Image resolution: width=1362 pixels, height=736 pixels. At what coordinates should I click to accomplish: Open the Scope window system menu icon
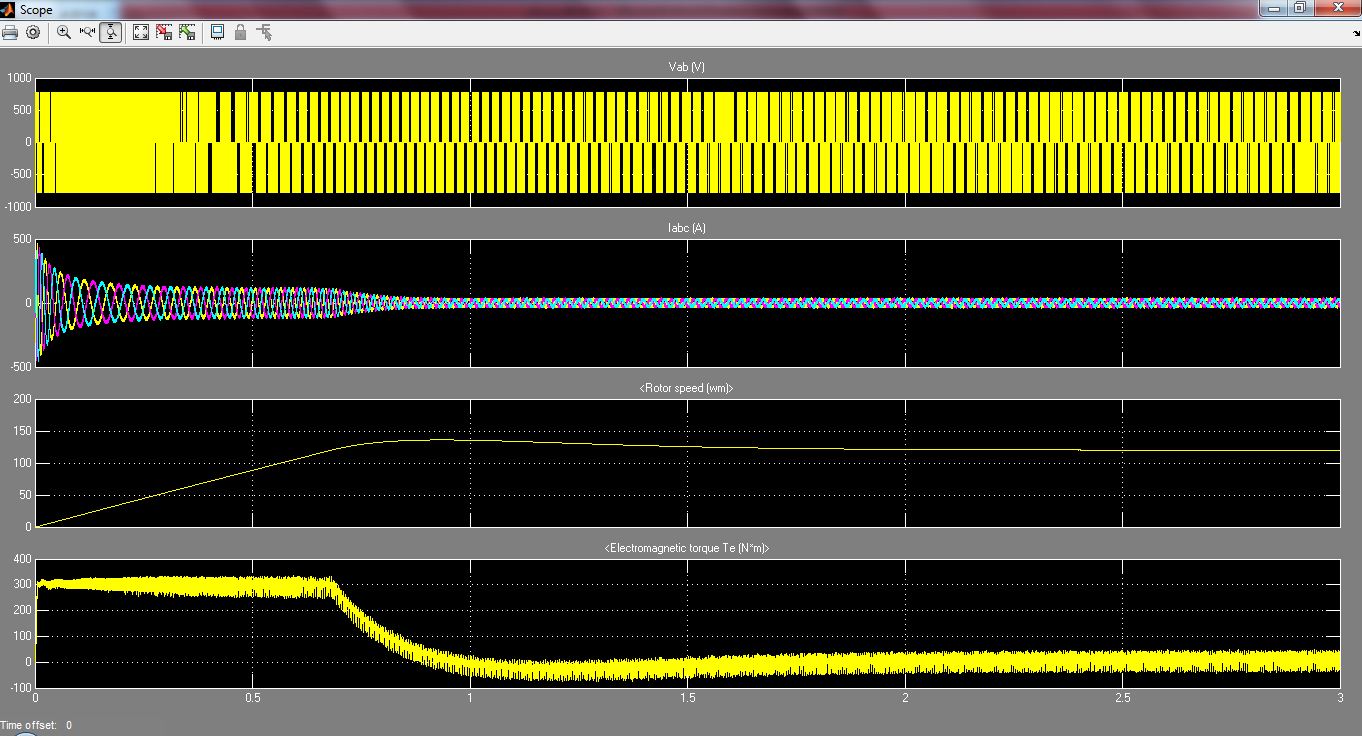[x=8, y=9]
